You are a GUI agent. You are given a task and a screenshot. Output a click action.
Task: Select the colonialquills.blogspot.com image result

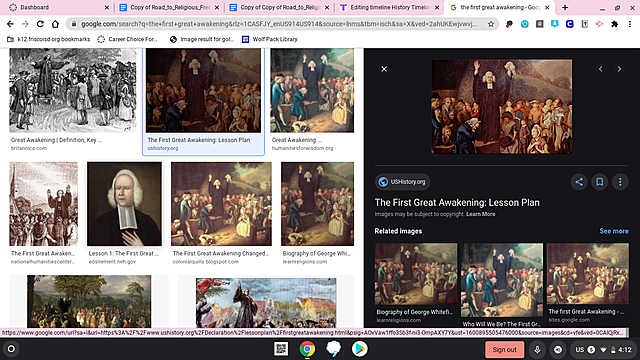221,204
